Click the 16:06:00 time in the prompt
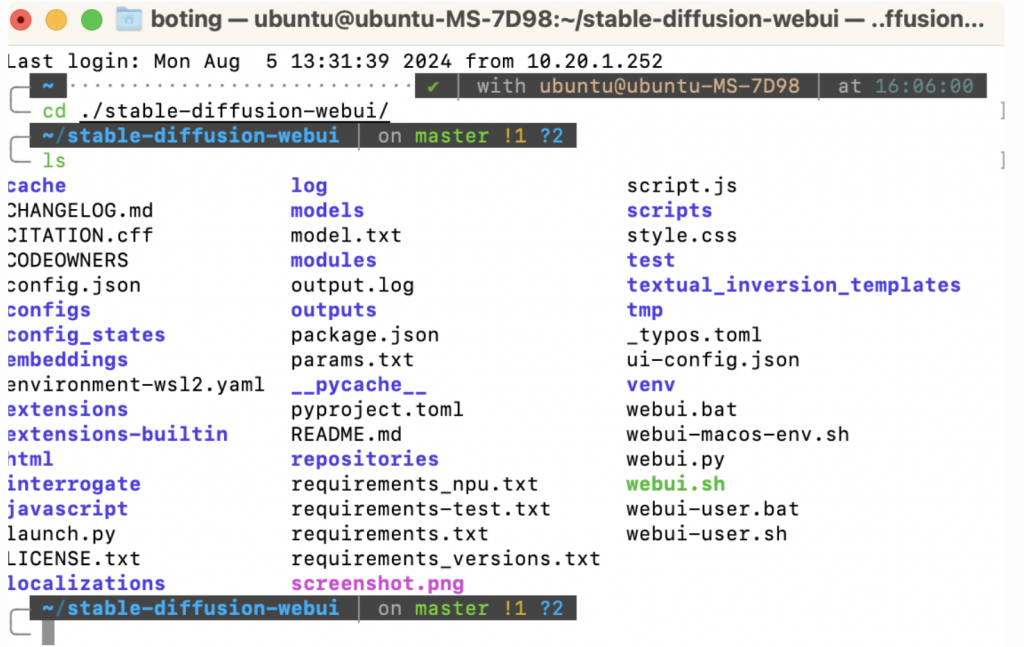Viewport: 1024px width, 647px height. (x=924, y=86)
